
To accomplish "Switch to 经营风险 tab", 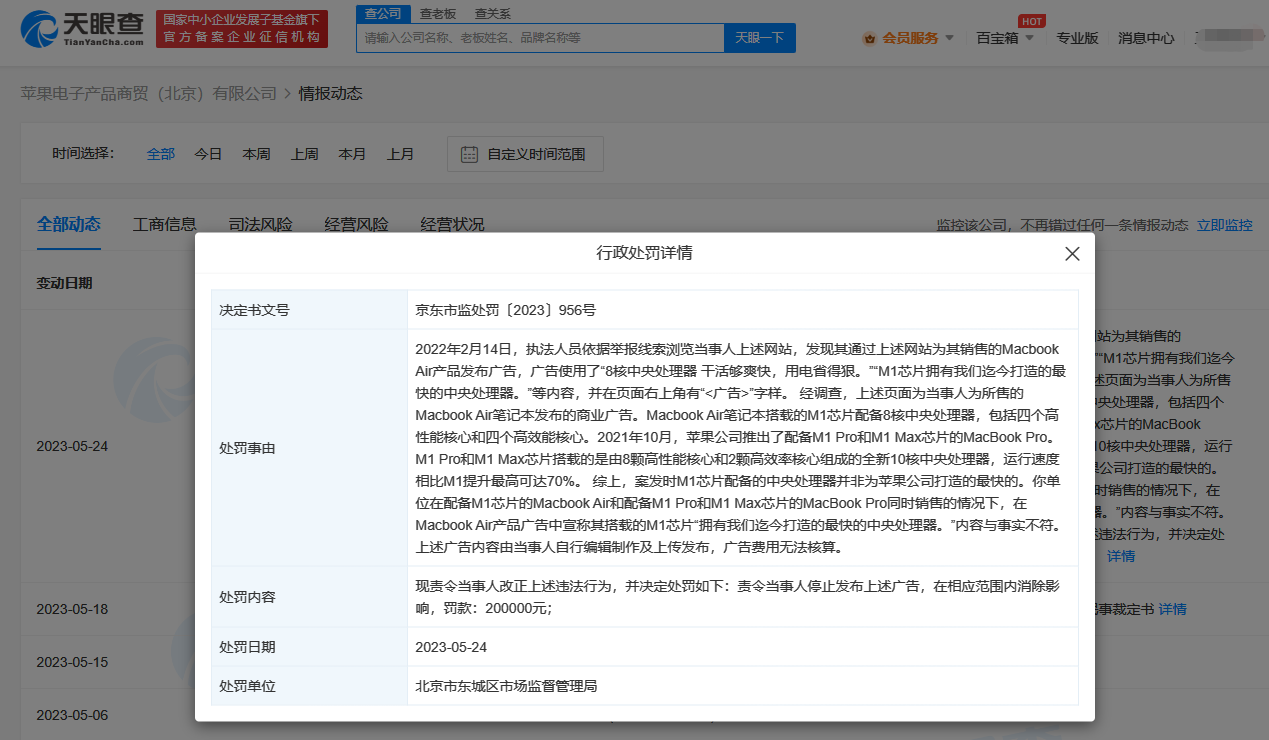I will pyautogui.click(x=356, y=224).
